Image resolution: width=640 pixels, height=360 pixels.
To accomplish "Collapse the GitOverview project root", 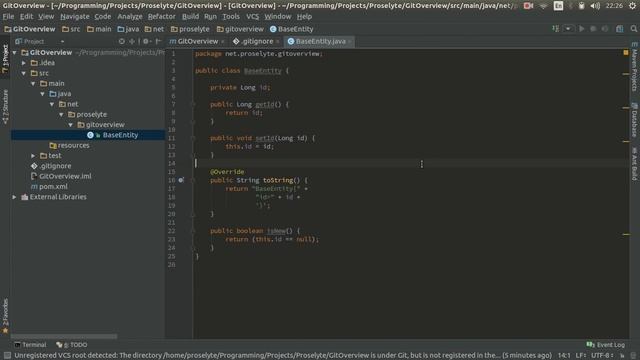I will (x=15, y=53).
